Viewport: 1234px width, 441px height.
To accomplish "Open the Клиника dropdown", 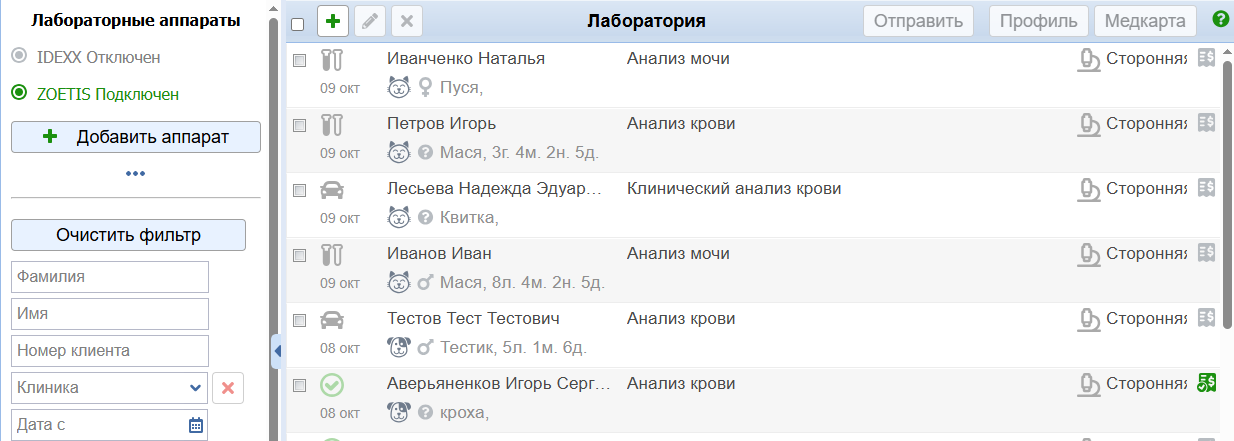I will [109, 388].
